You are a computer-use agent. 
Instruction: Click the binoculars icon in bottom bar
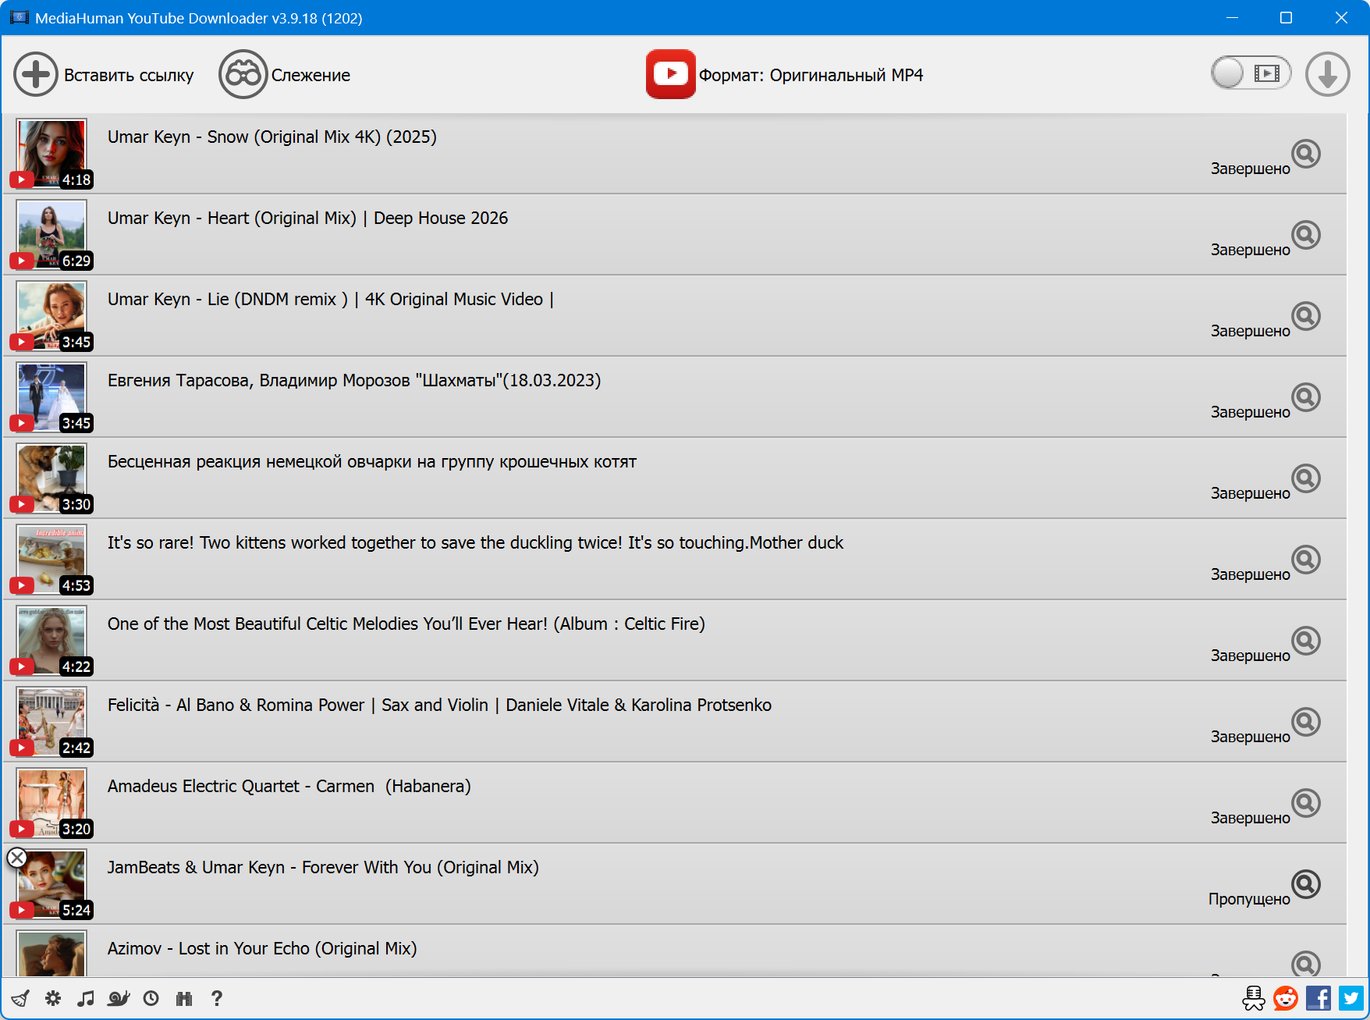point(184,998)
